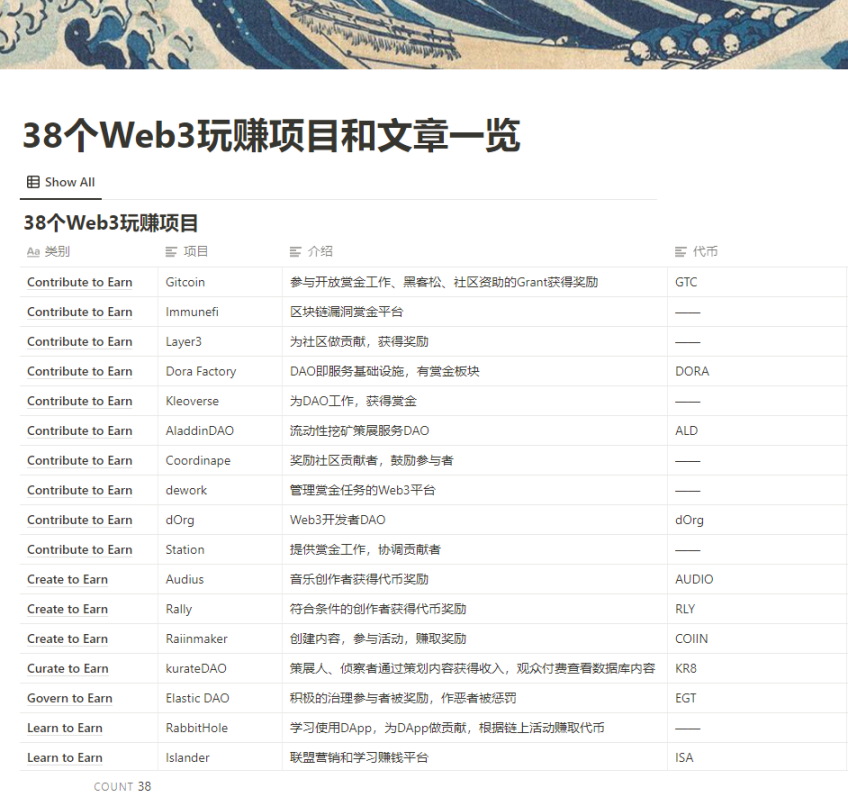Image resolution: width=848 pixels, height=797 pixels.
Task: Open the Create to Earn row for Audius
Action: pyautogui.click(x=67, y=580)
